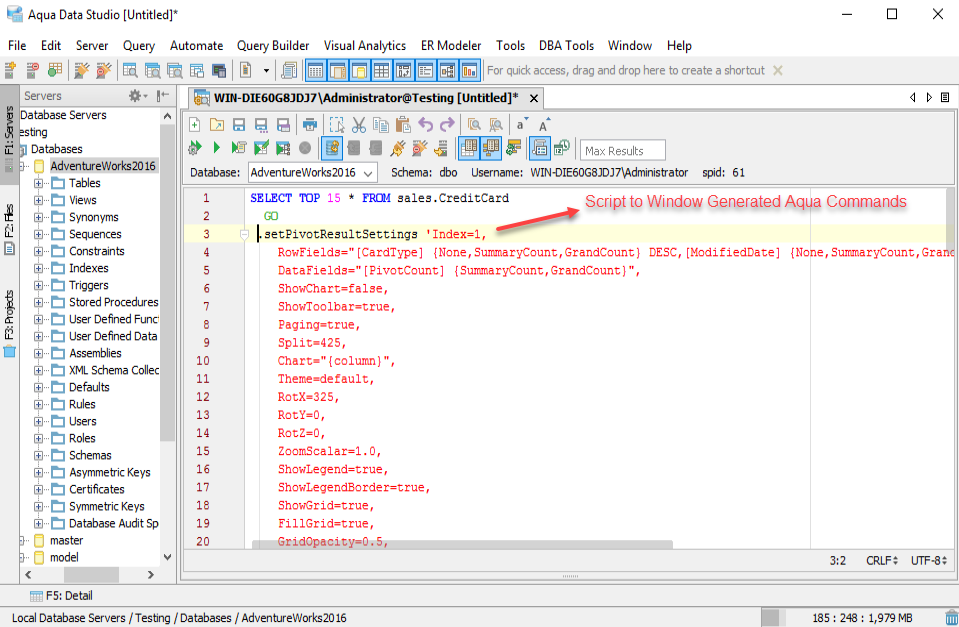
Task: Show the tab list button at top right
Action: point(945,97)
